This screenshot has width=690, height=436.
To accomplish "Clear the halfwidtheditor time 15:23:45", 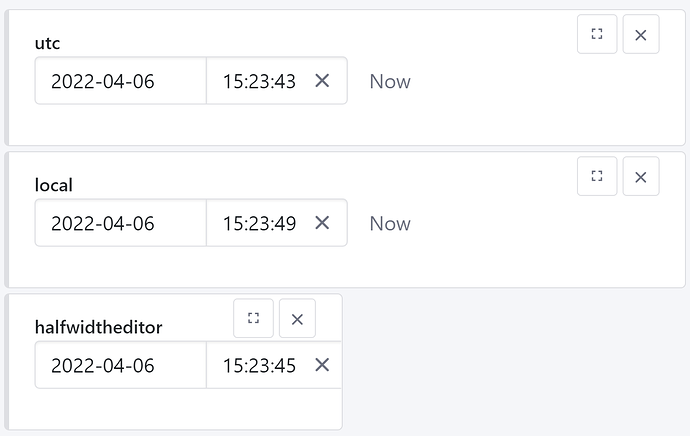I will click(x=322, y=365).
